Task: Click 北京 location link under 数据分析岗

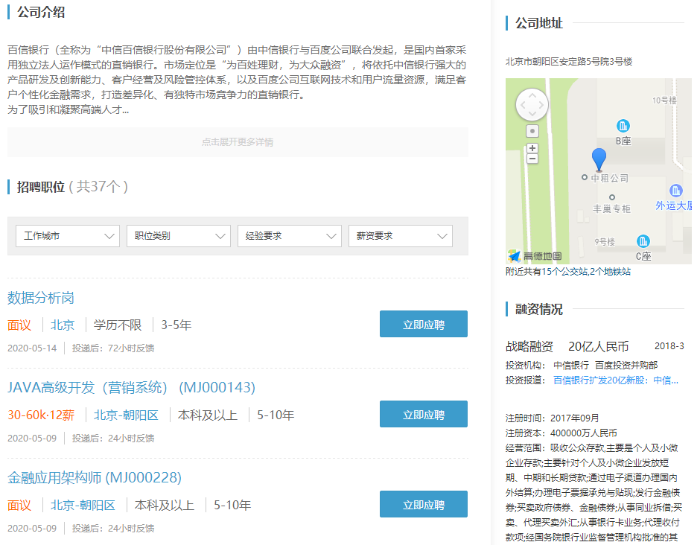Action: pos(62,325)
